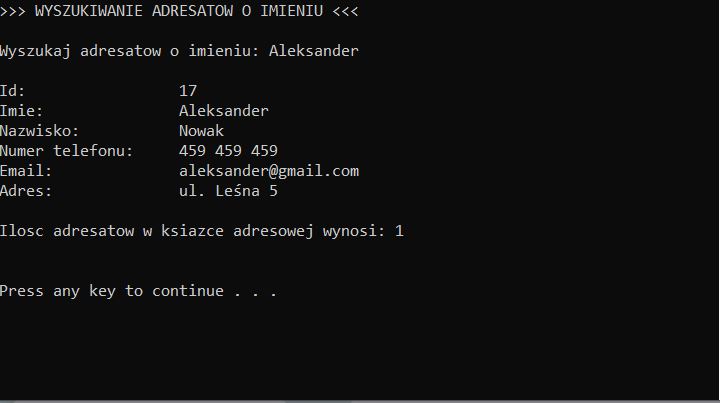Click the 'Numer telefonu:' label

coord(66,151)
